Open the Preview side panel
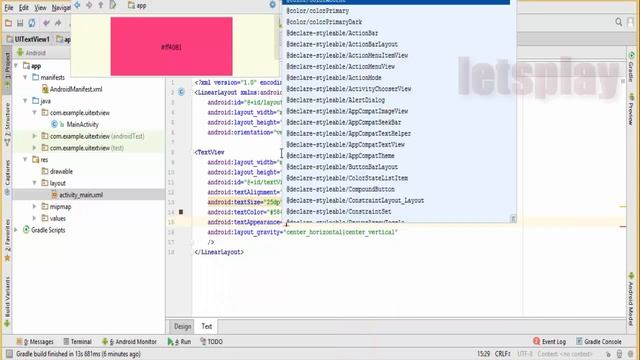 pos(631,109)
